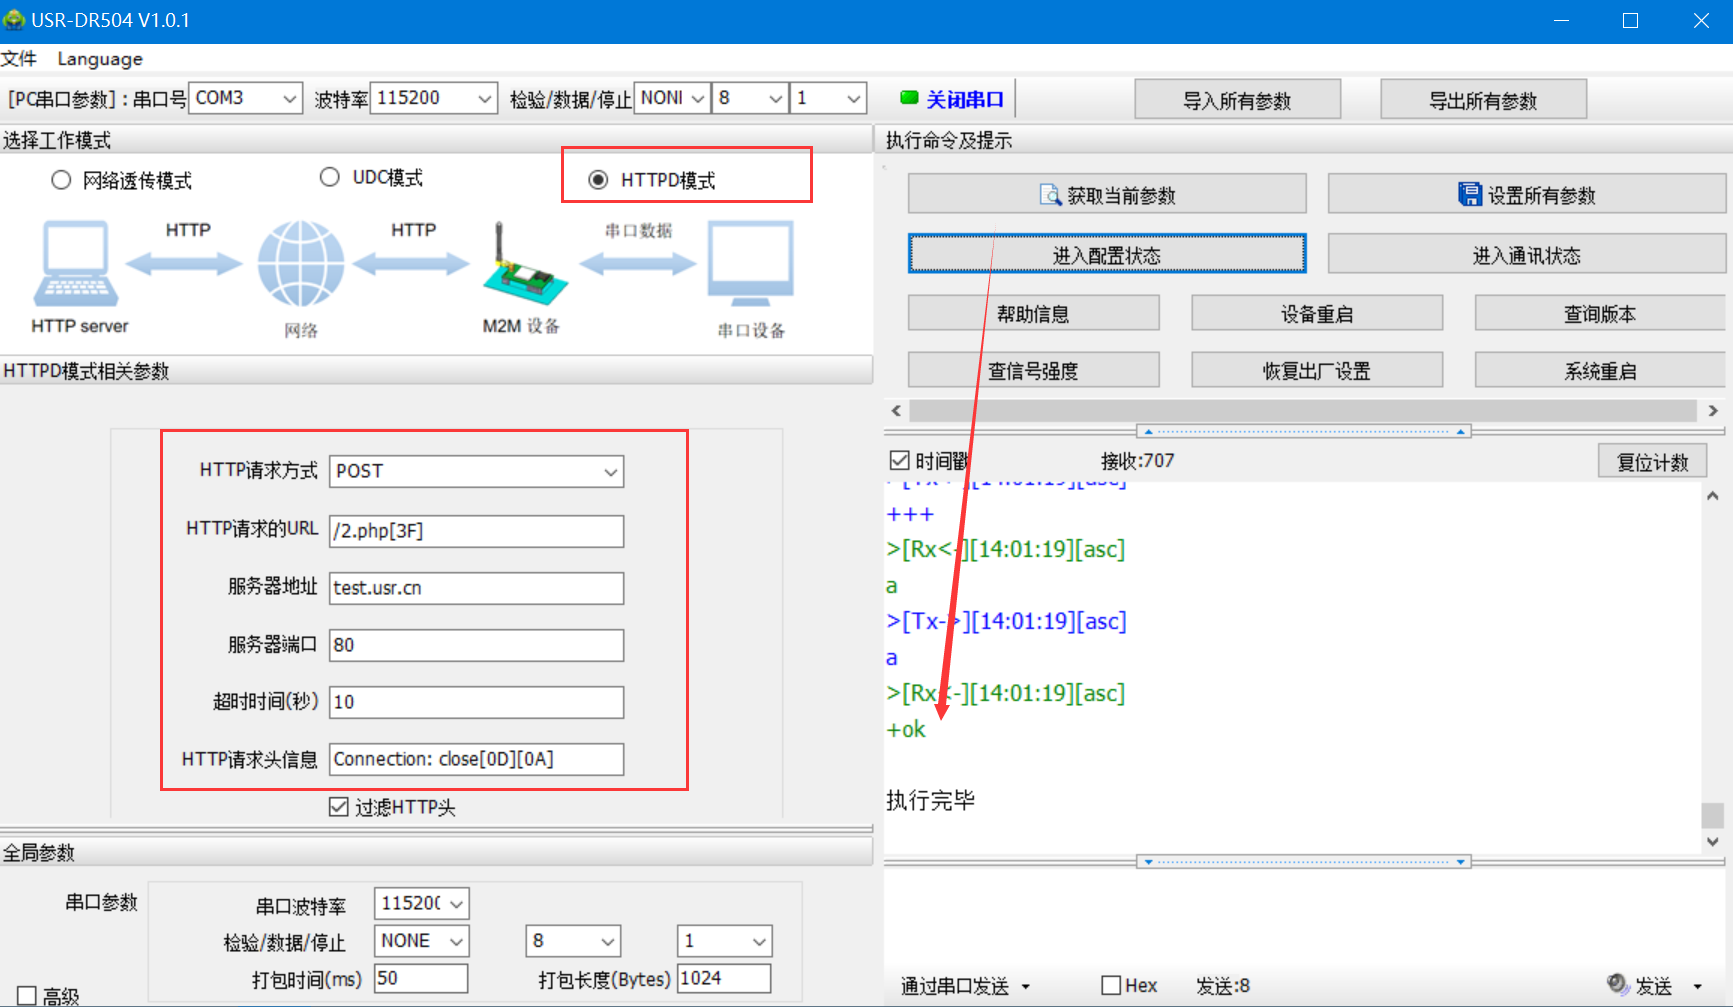Viewport: 1733px width, 1007px height.
Task: Click the HTTP server laptop icon
Action: coord(76,264)
